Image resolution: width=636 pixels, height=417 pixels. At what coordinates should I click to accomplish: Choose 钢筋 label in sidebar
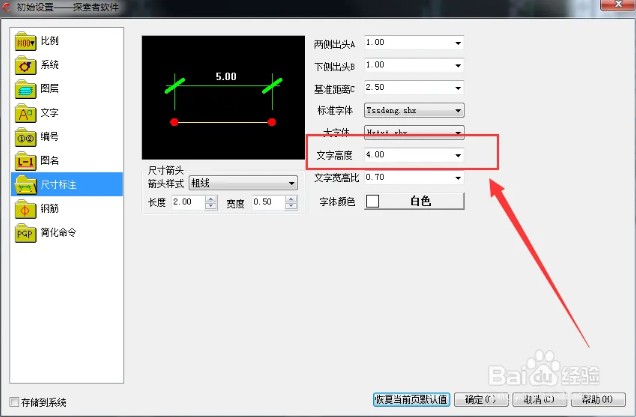49,208
